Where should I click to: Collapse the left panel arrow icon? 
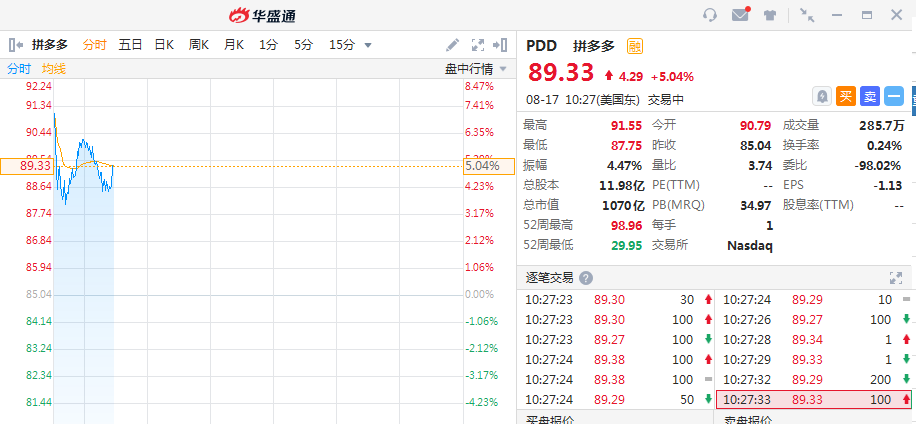pyautogui.click(x=15, y=45)
